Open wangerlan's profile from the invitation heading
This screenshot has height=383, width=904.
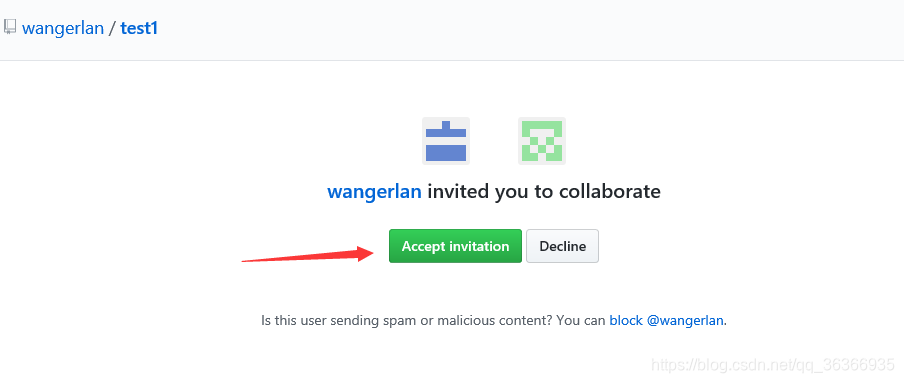point(374,191)
